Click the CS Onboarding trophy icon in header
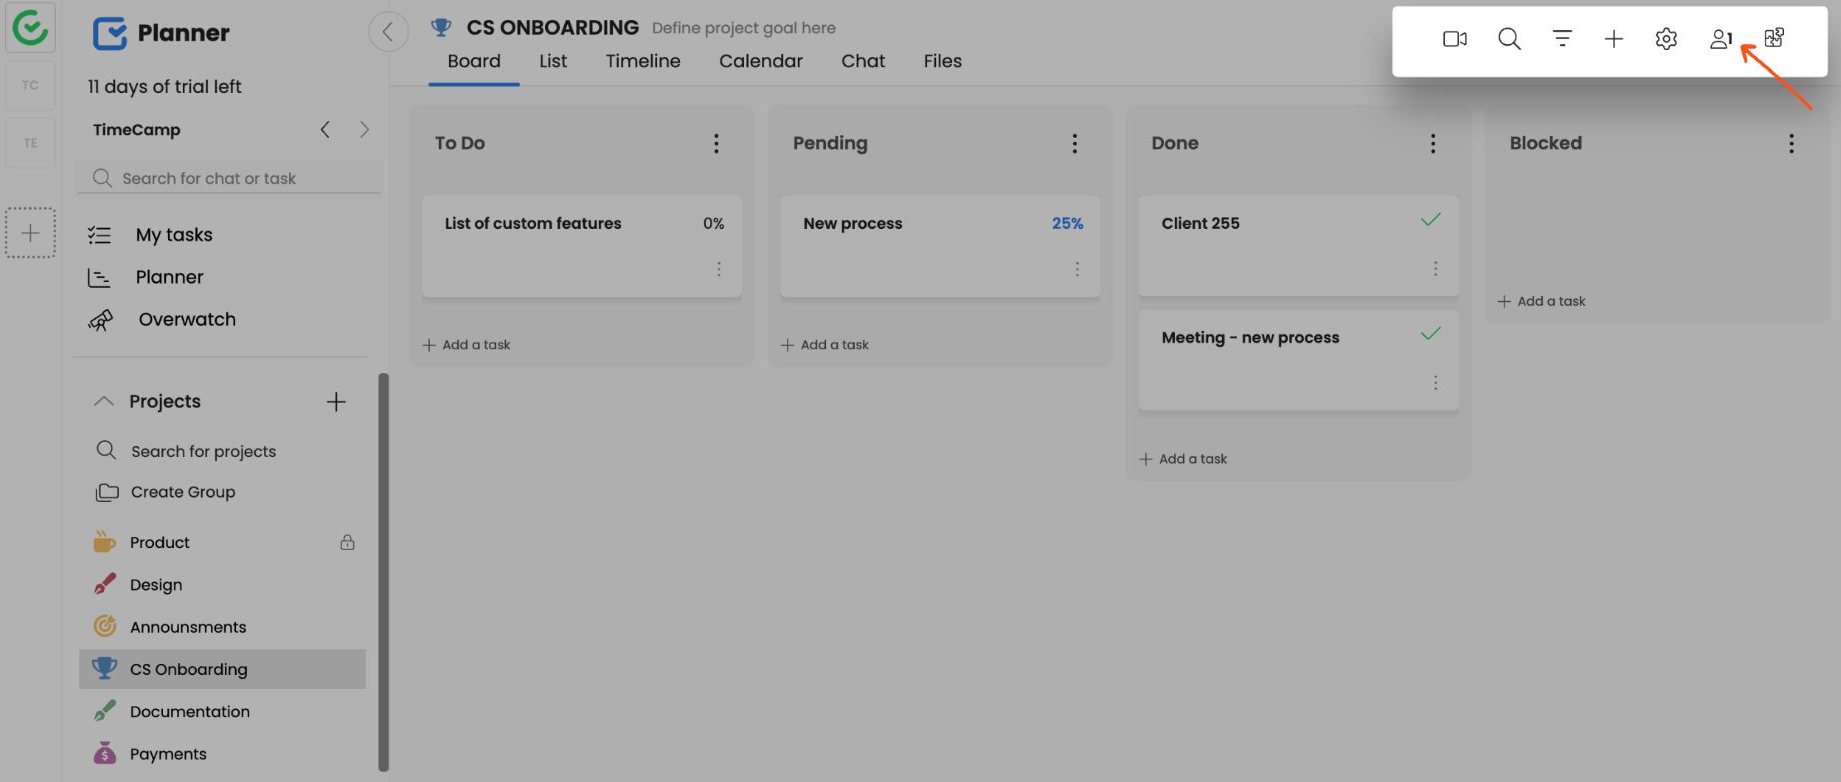1841x782 pixels. (x=441, y=28)
